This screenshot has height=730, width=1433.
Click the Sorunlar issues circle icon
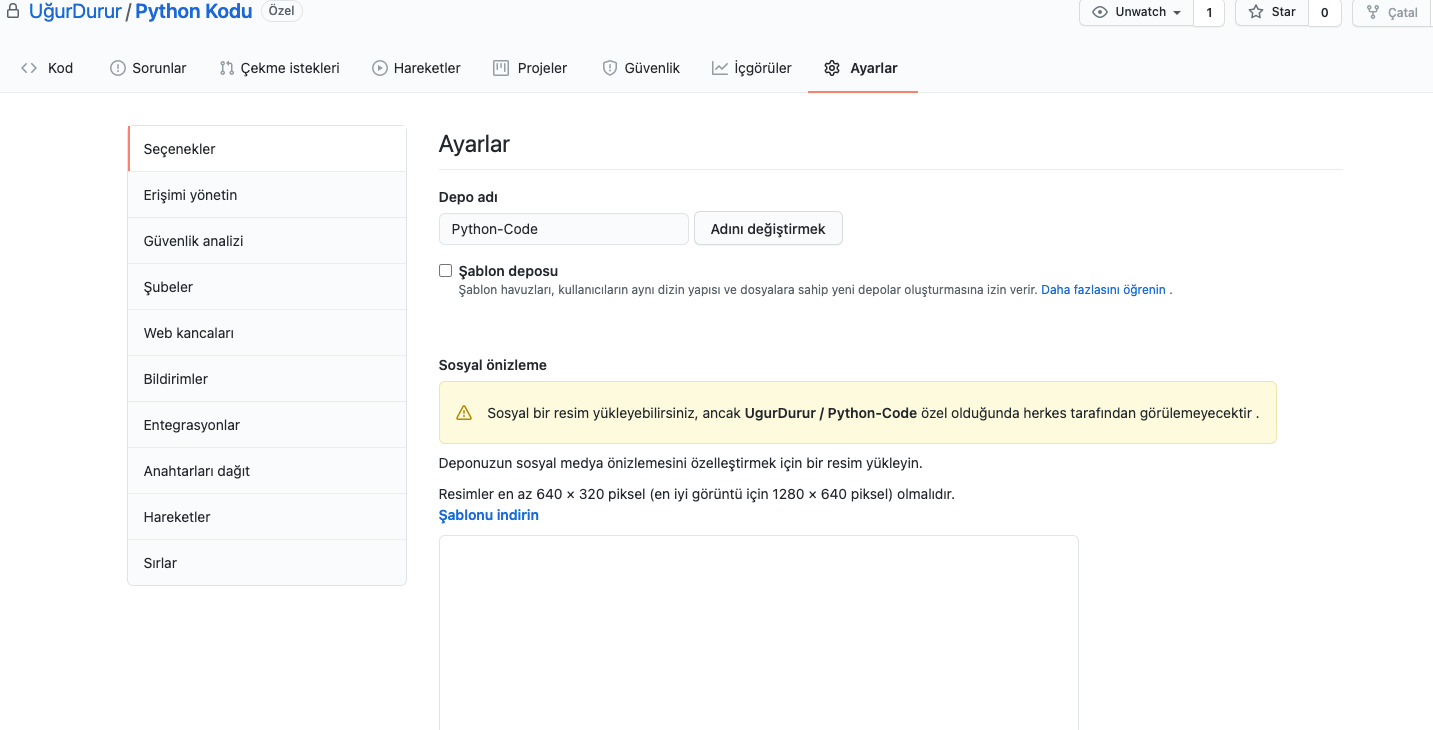click(117, 68)
